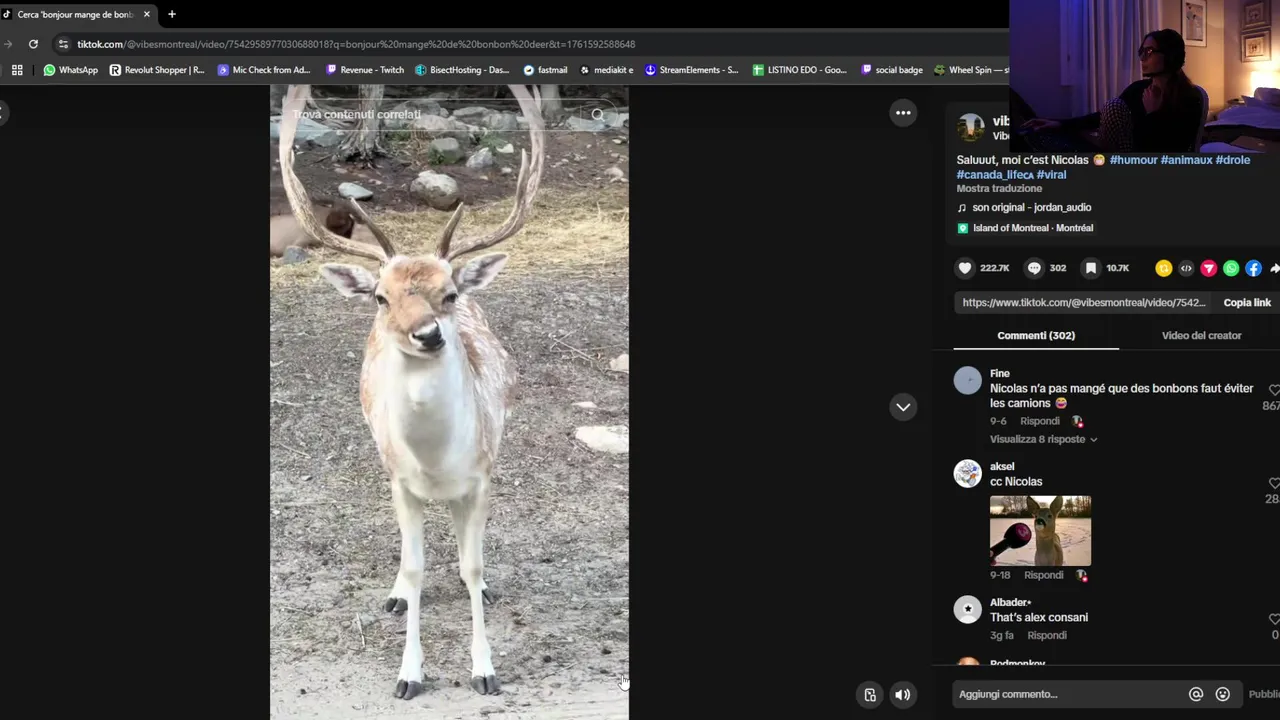This screenshot has height=720, width=1280.
Task: Open the Mic Check from Ad... bookmark
Action: point(264,70)
